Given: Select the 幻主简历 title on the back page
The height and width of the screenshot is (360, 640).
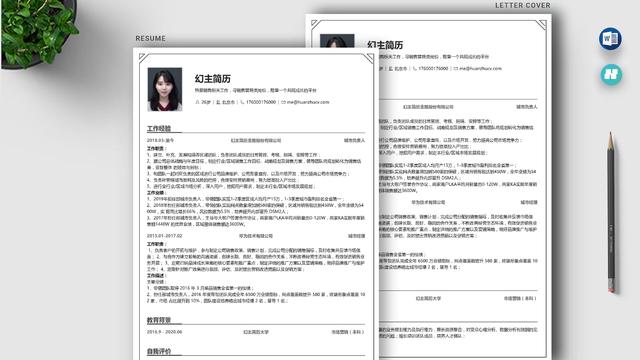Looking at the screenshot, I should [x=385, y=45].
